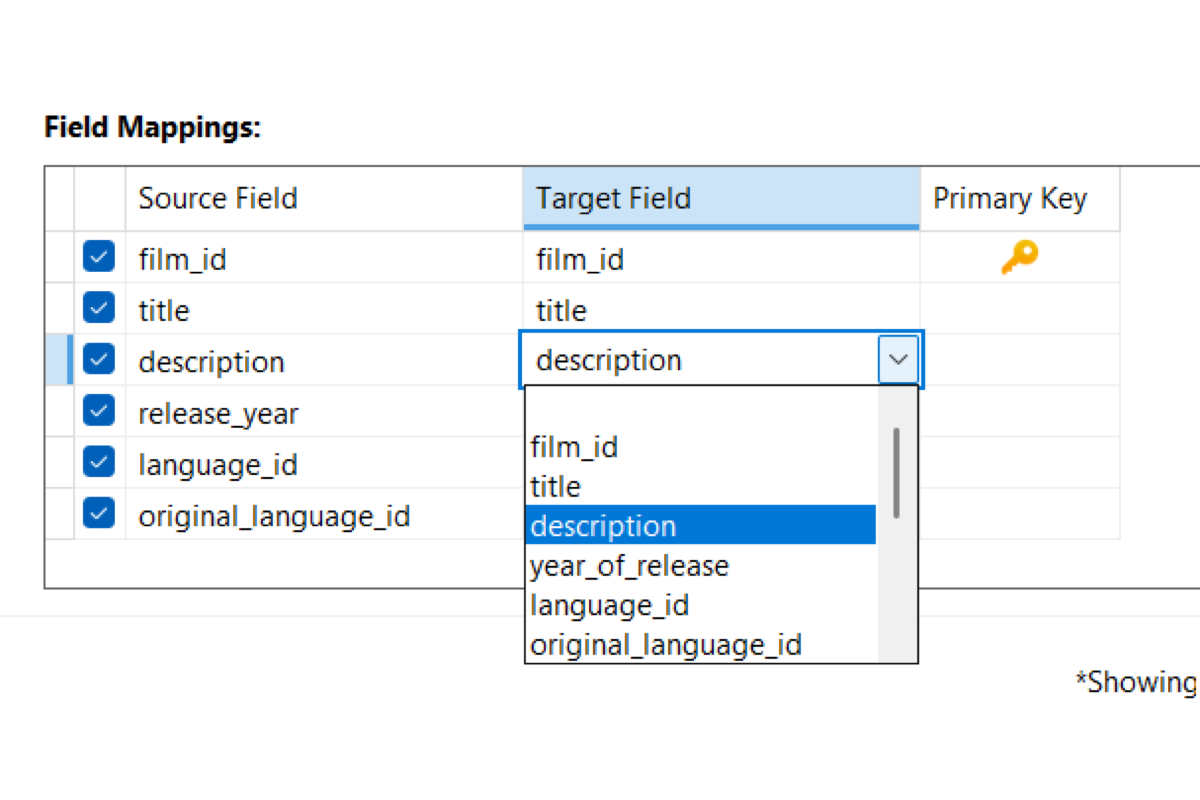Uncheck the title source field checkbox

(x=98, y=308)
